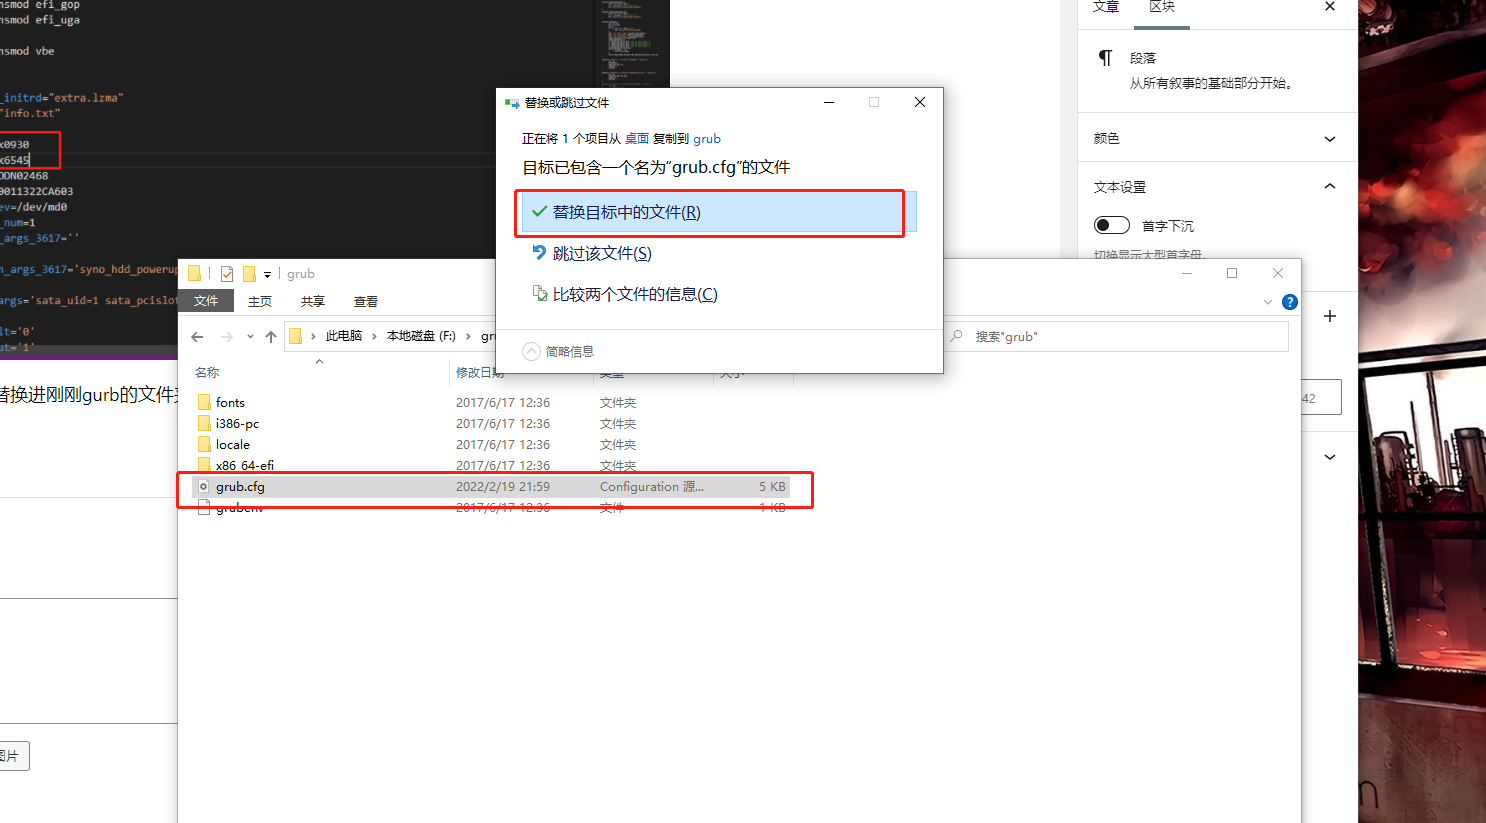Click the New folder icon in quick access toolbar
The image size is (1486, 823).
coord(249,273)
